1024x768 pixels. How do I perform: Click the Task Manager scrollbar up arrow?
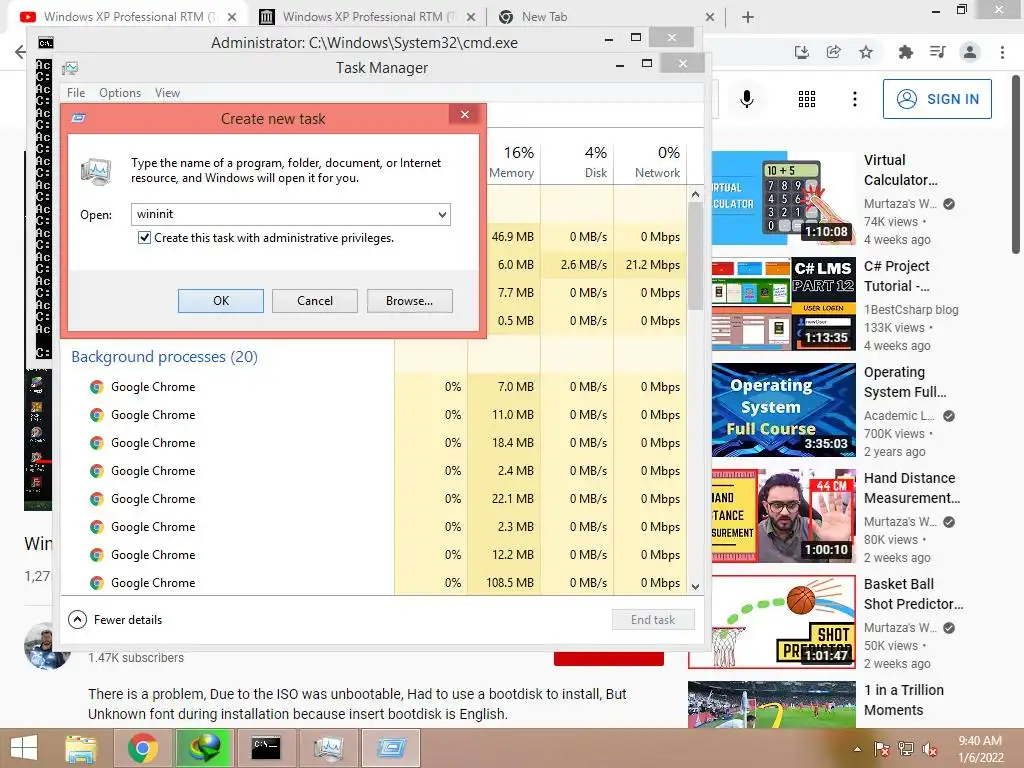696,194
